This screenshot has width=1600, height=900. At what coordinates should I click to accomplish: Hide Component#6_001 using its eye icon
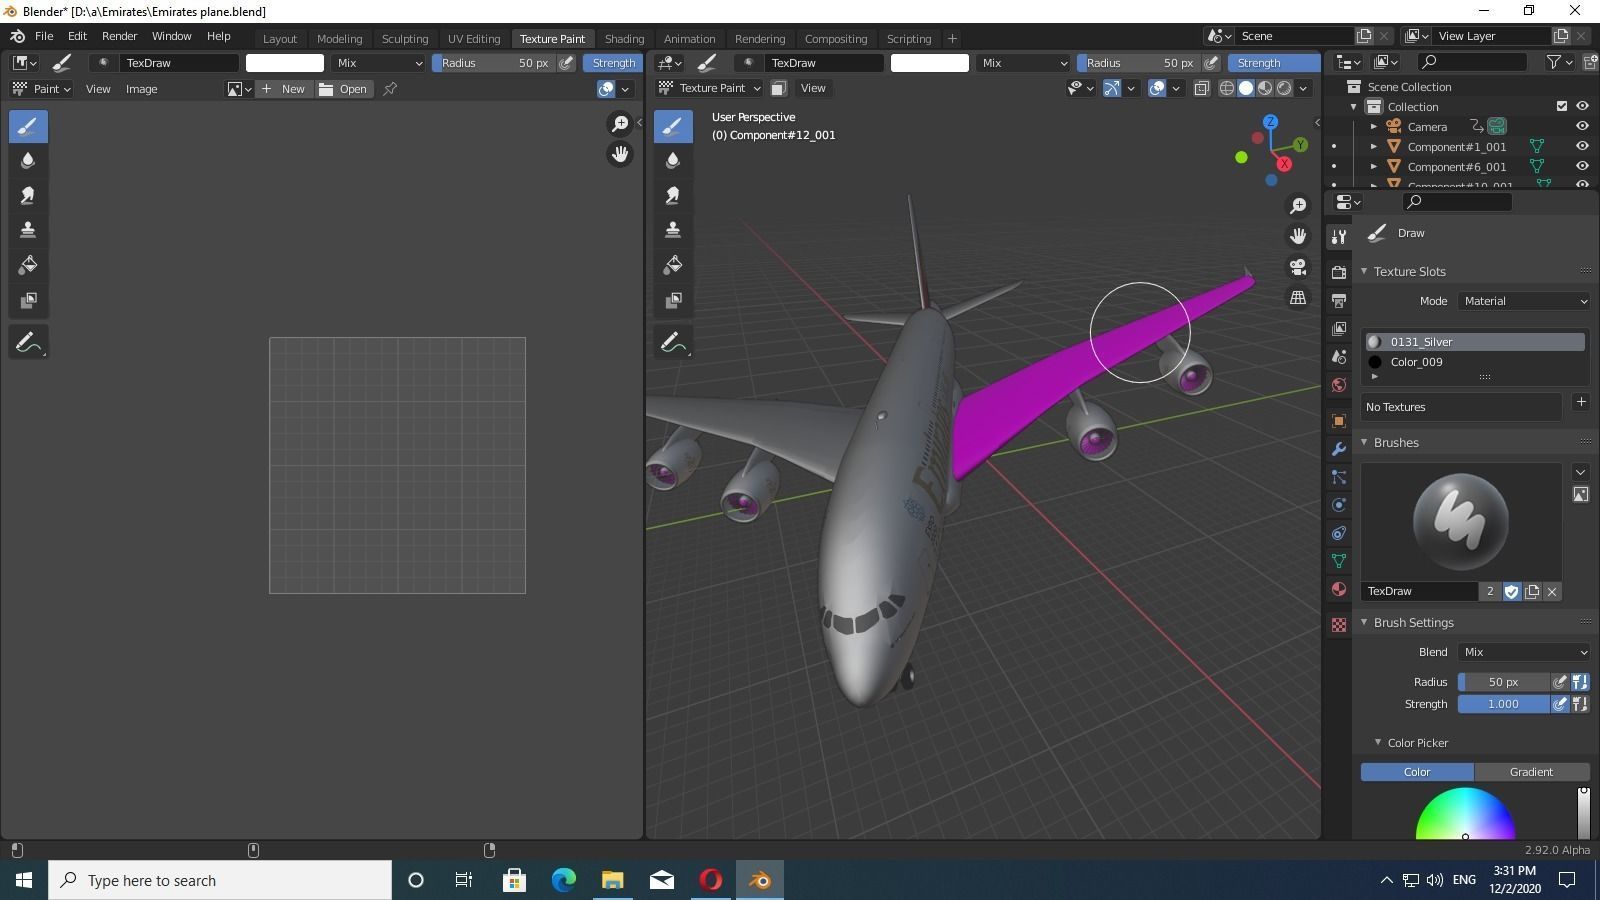[x=1582, y=166]
